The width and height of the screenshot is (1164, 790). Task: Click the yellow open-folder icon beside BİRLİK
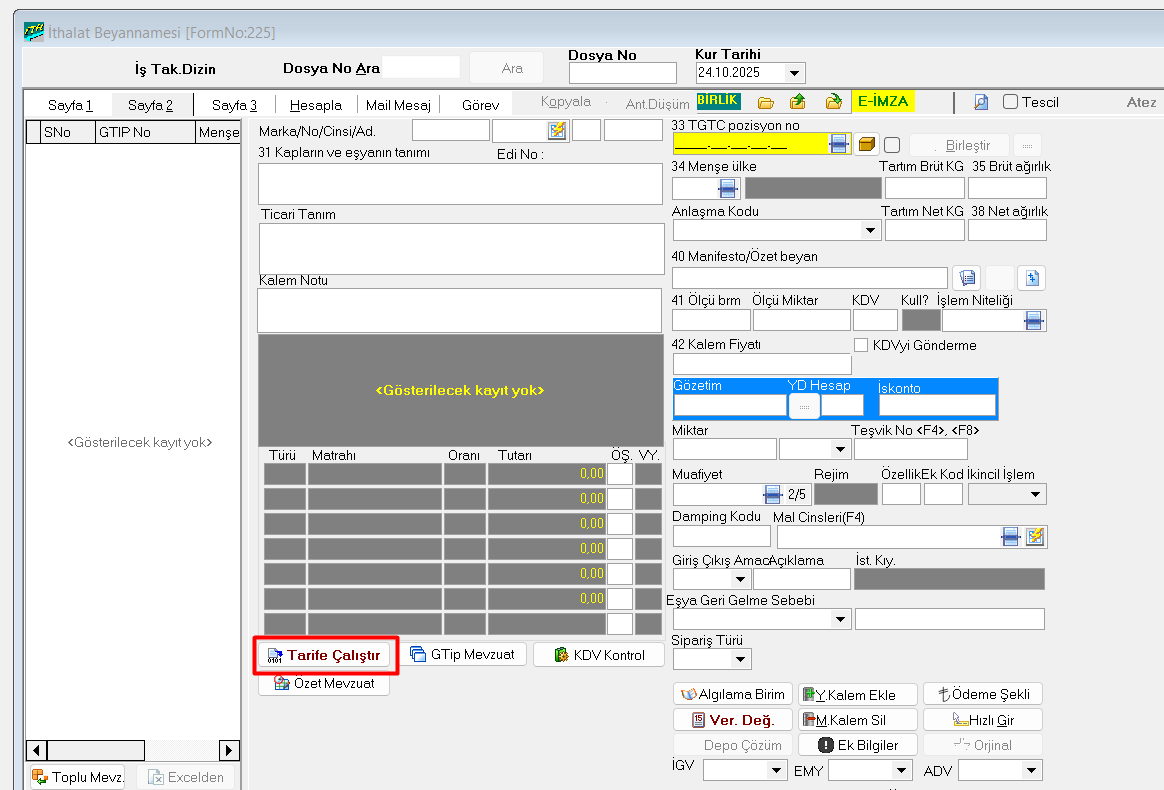tap(766, 102)
